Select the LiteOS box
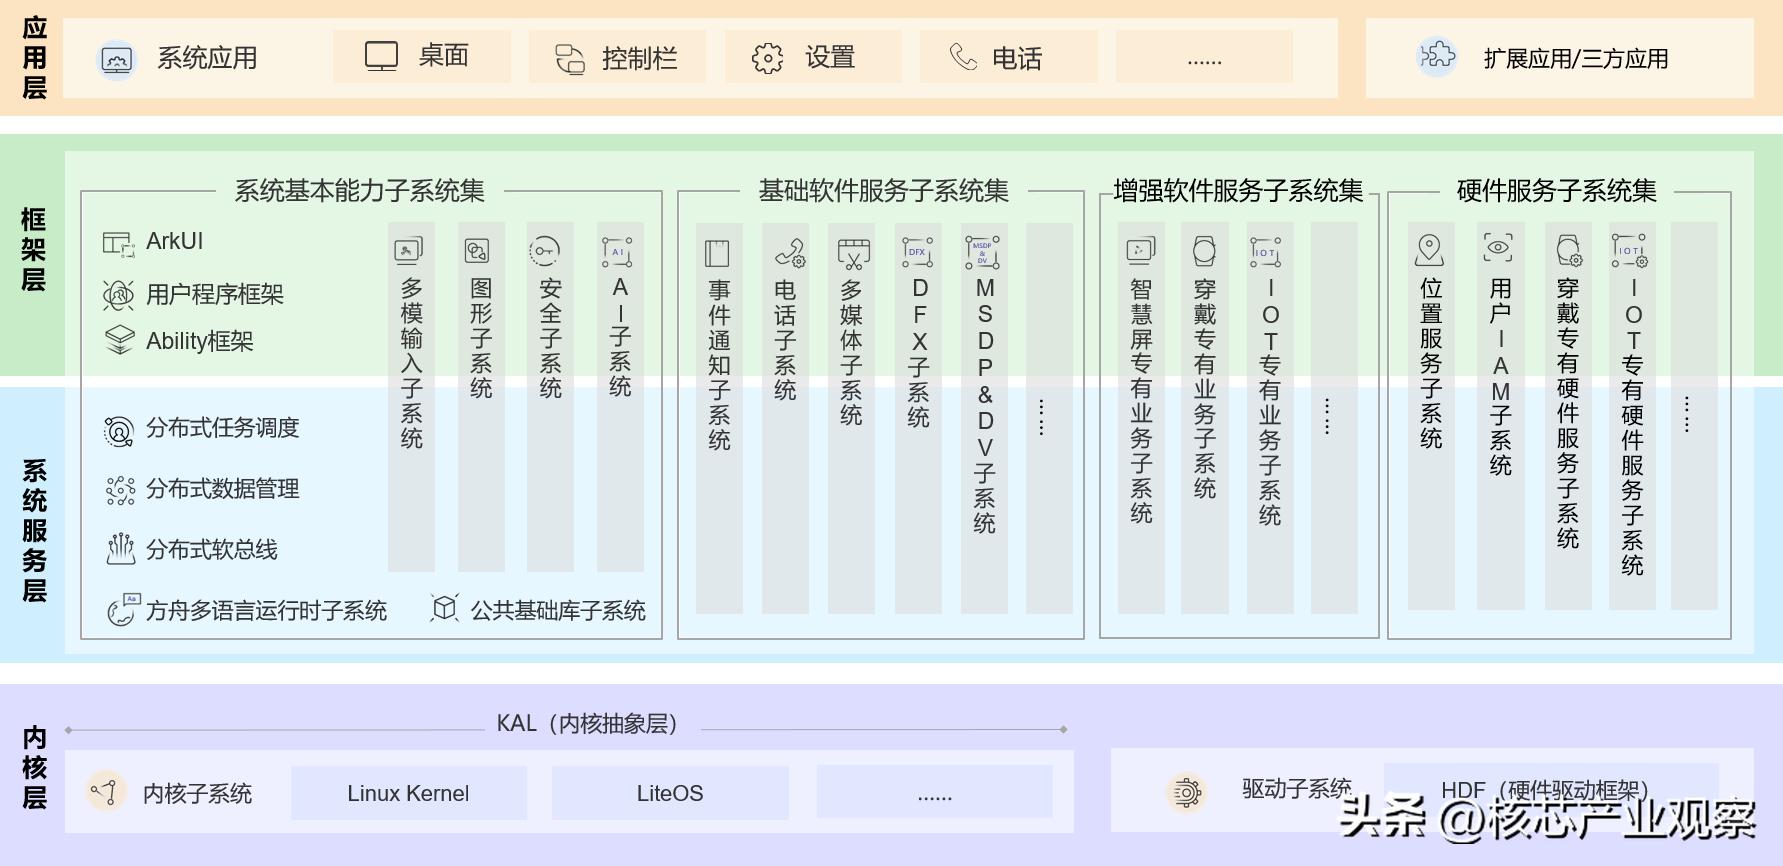The height and width of the screenshot is (866, 1783). point(670,793)
